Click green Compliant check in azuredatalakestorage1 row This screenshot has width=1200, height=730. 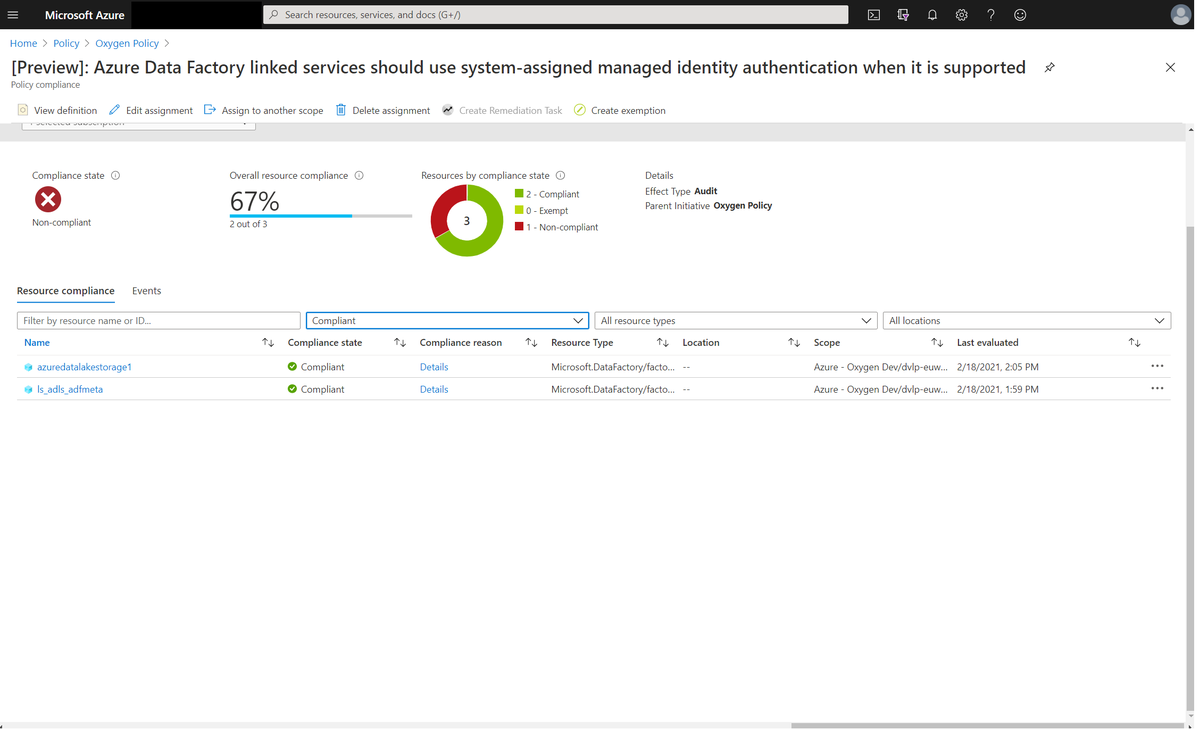click(x=292, y=367)
